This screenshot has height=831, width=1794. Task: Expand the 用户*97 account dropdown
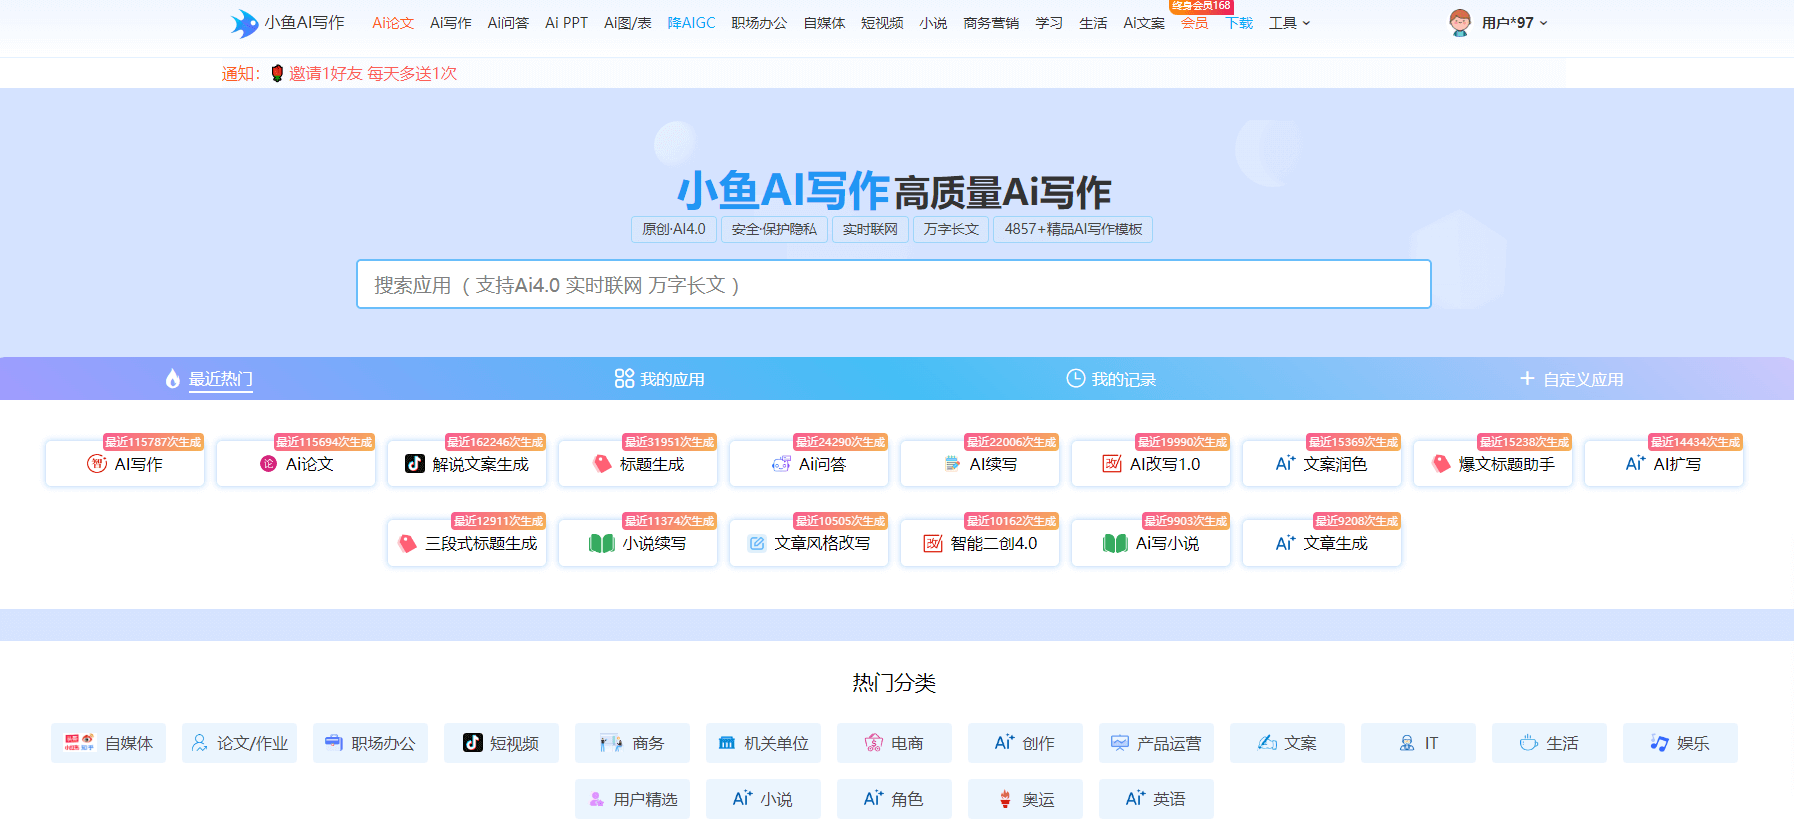1514,23
